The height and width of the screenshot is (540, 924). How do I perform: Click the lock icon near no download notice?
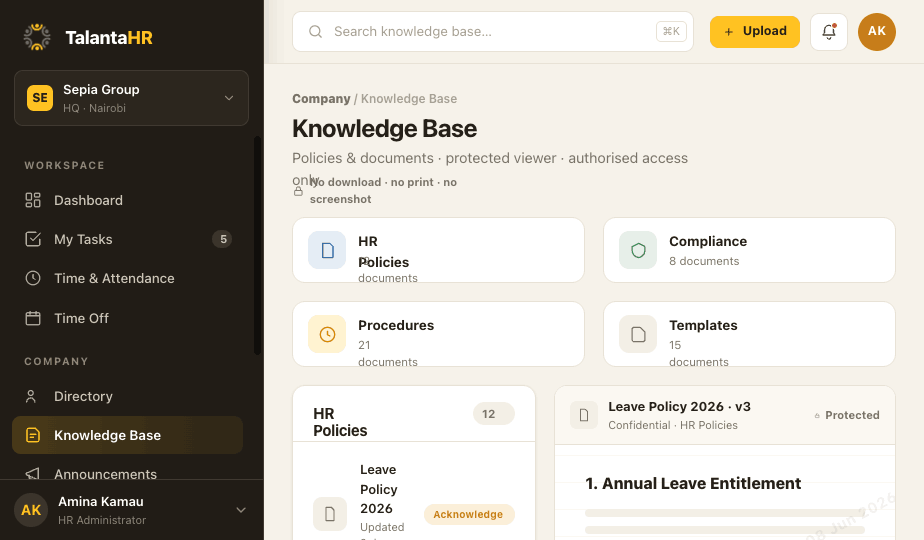pyautogui.click(x=298, y=191)
